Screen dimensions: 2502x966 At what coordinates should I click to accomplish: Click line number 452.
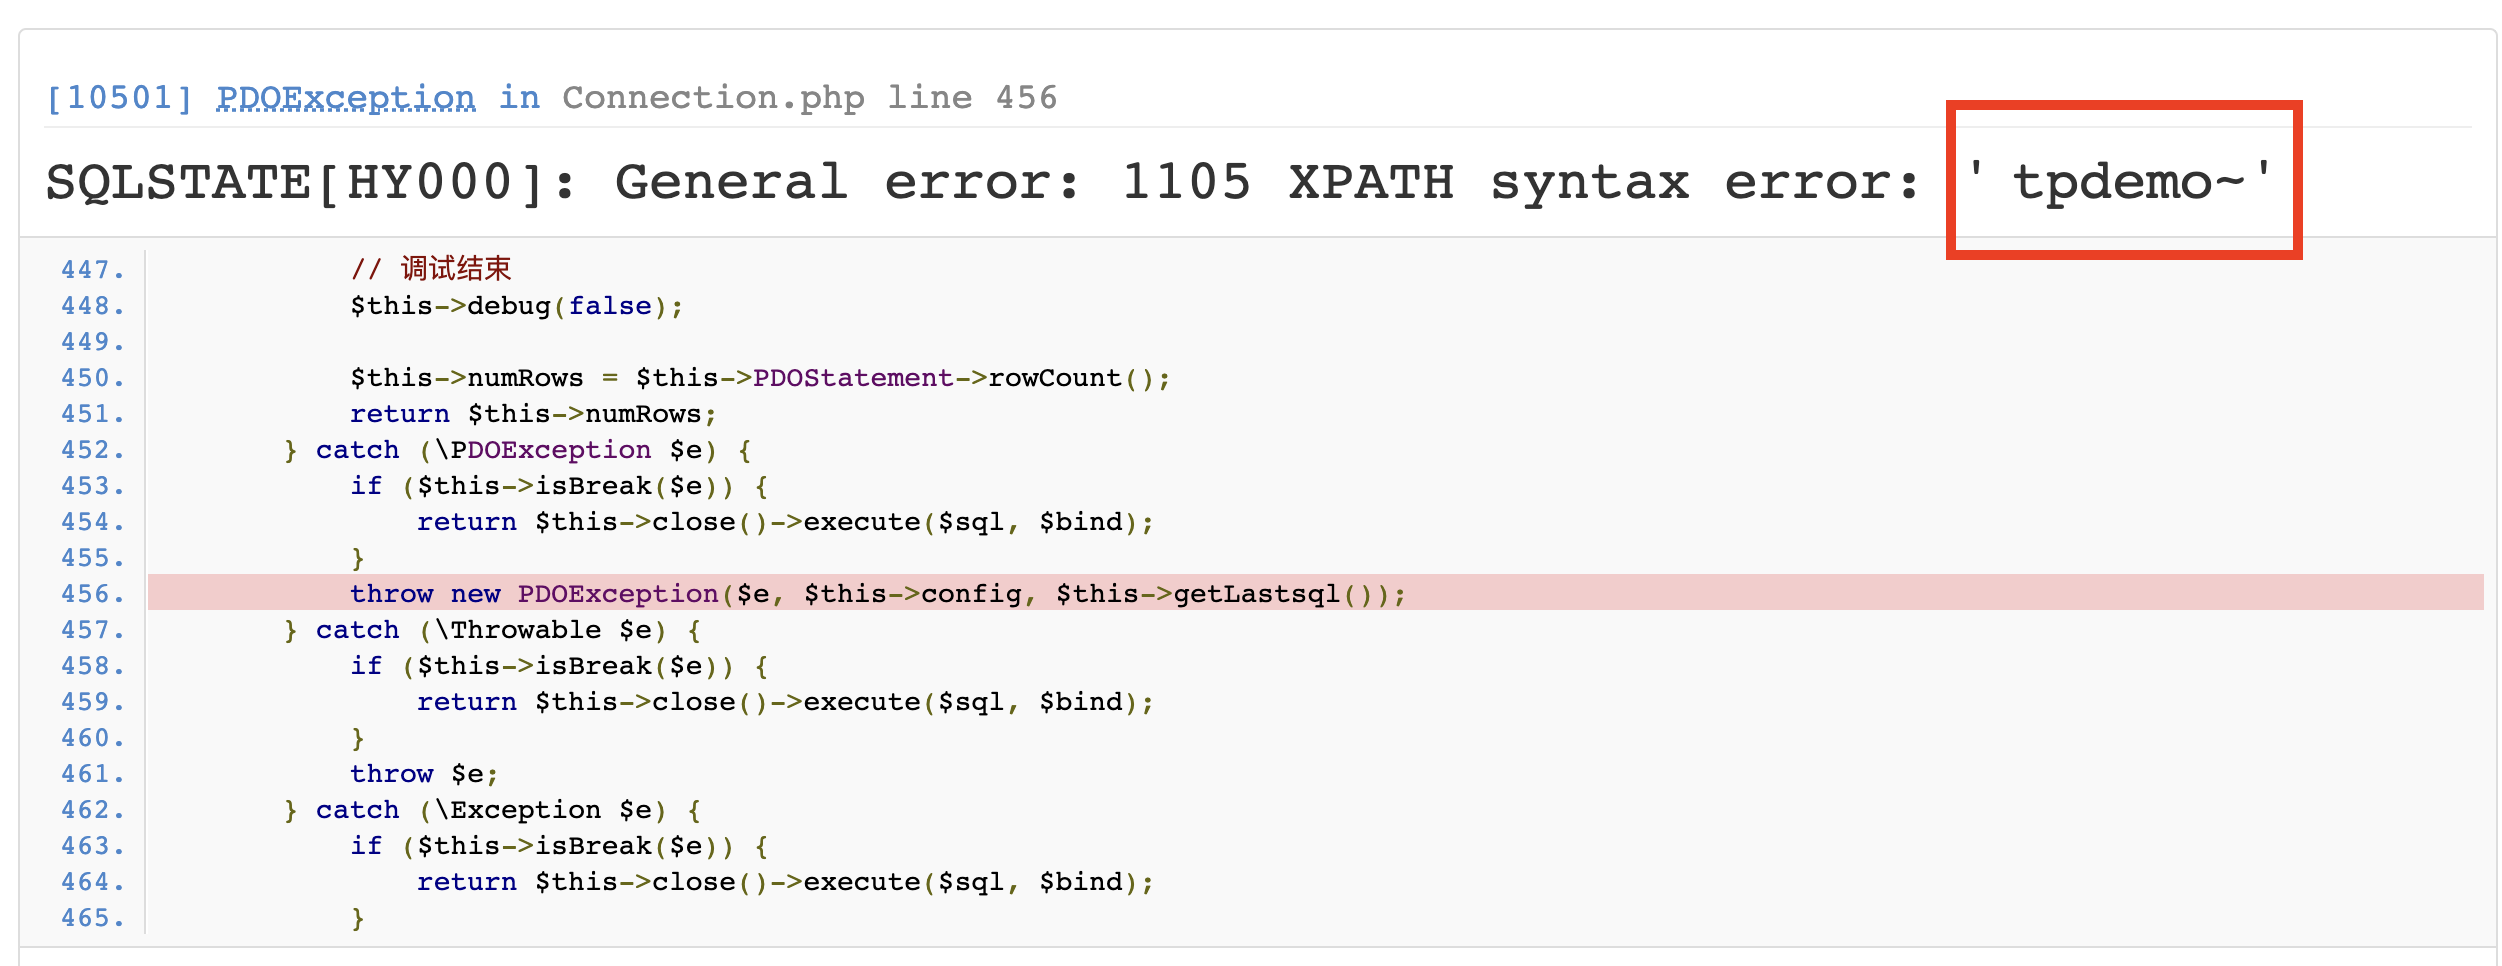pyautogui.click(x=92, y=450)
